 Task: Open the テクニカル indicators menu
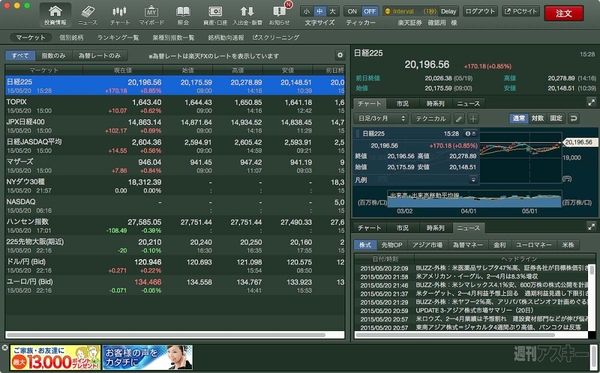click(x=431, y=119)
